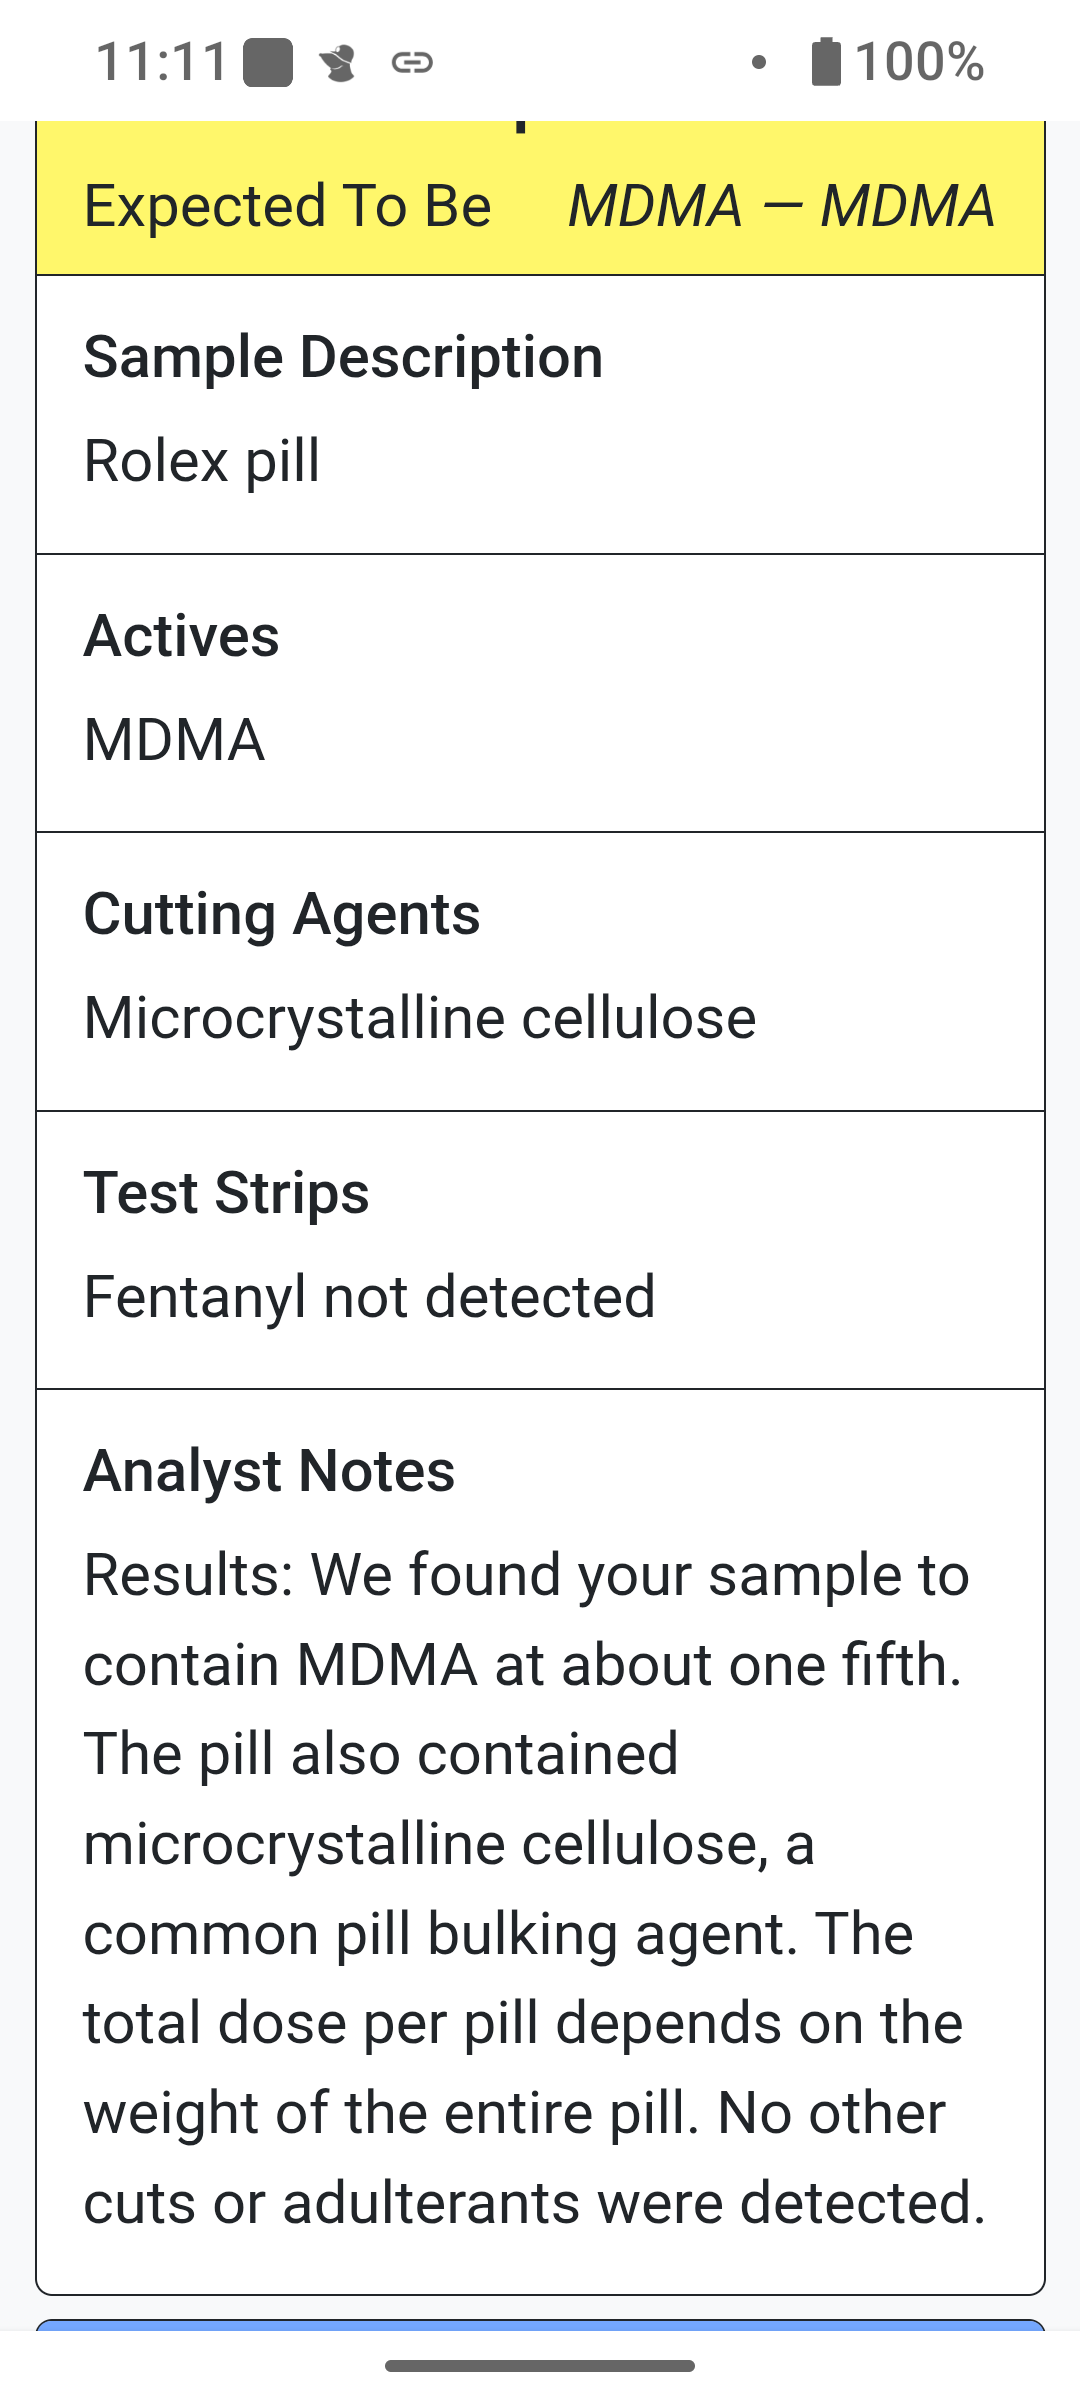1080x2400 pixels.
Task: Tap the Fentanyl not detected result
Action: click(x=369, y=1295)
